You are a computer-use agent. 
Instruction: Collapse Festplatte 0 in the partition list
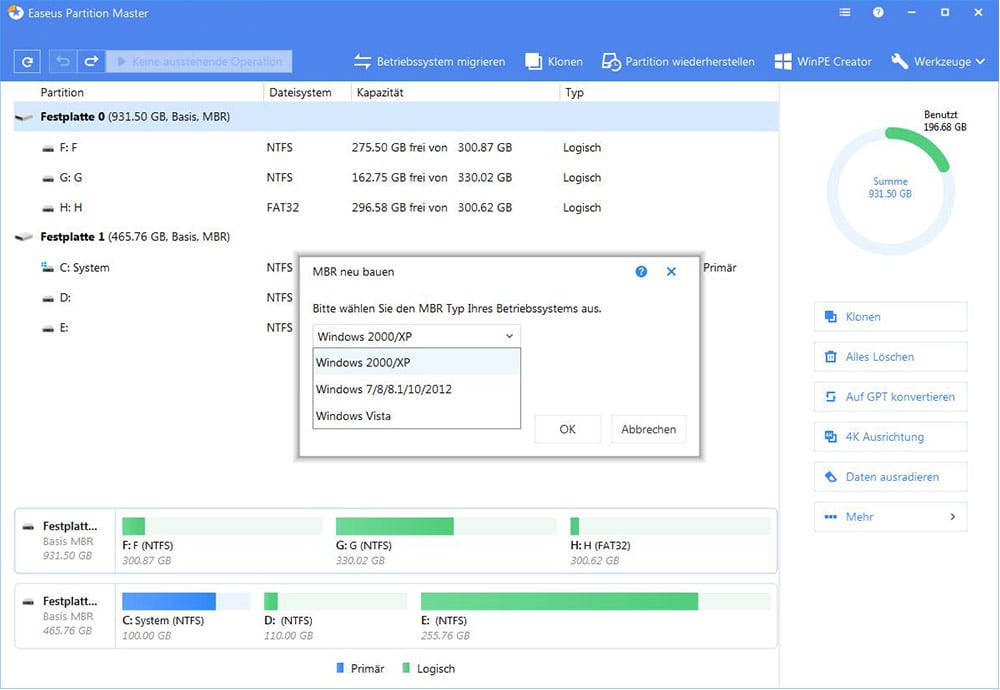[x=22, y=116]
